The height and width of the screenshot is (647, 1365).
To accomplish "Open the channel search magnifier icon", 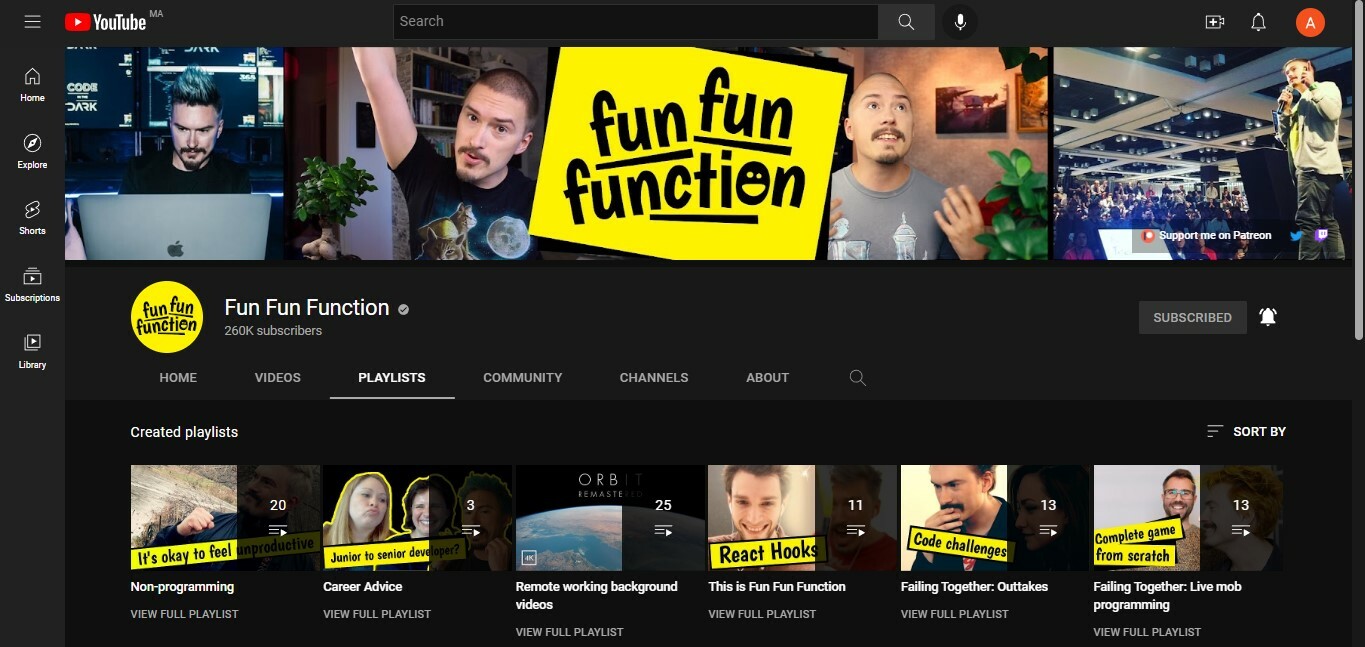I will (857, 378).
